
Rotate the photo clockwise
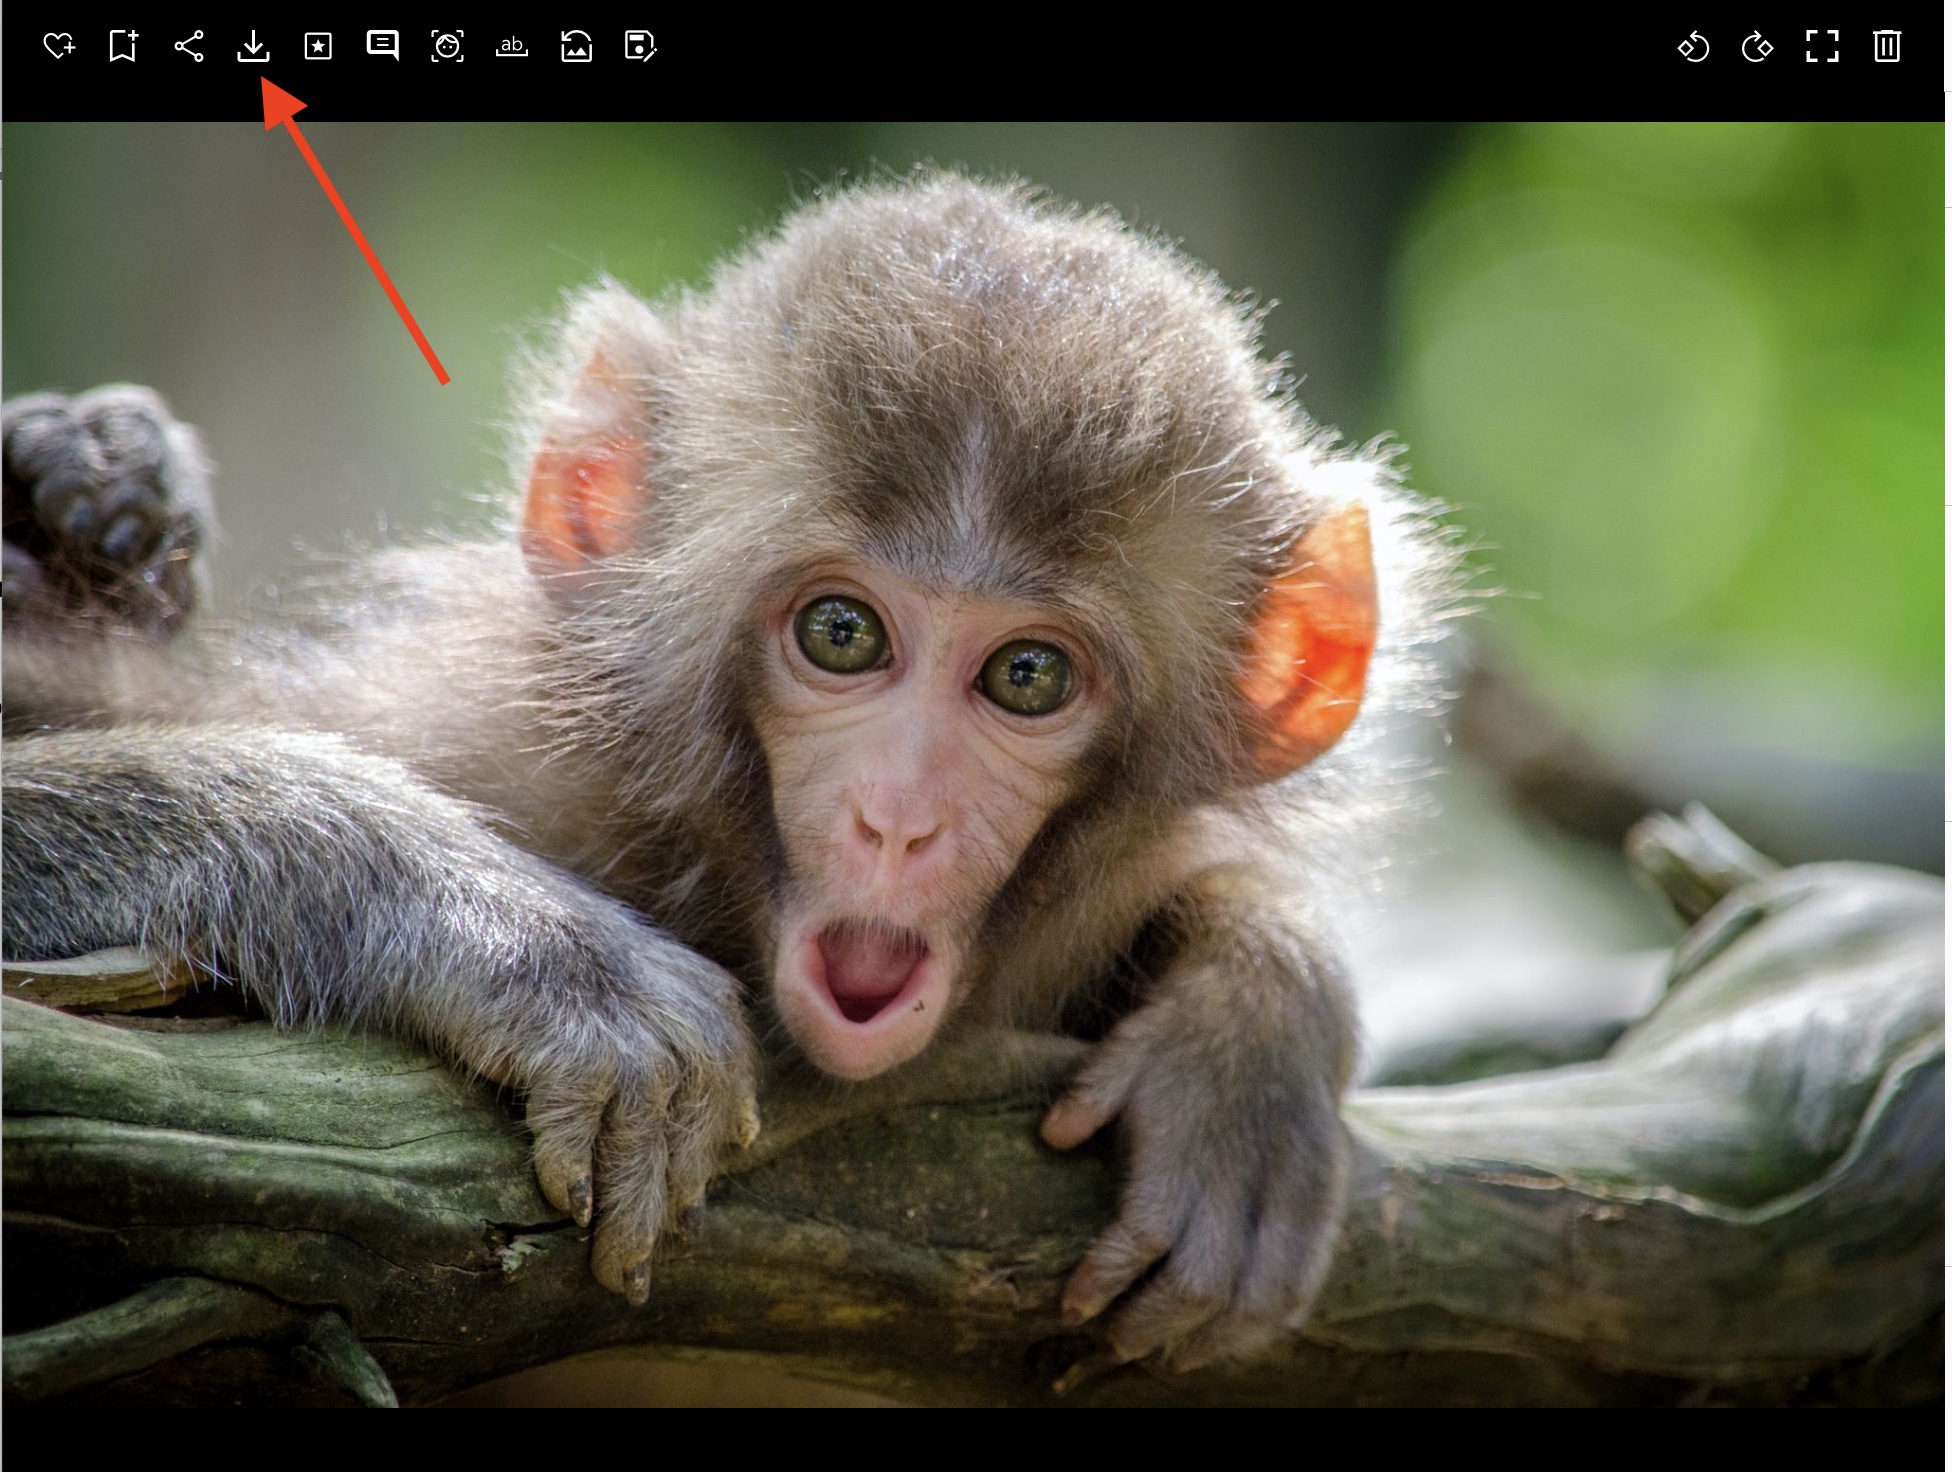point(1757,47)
